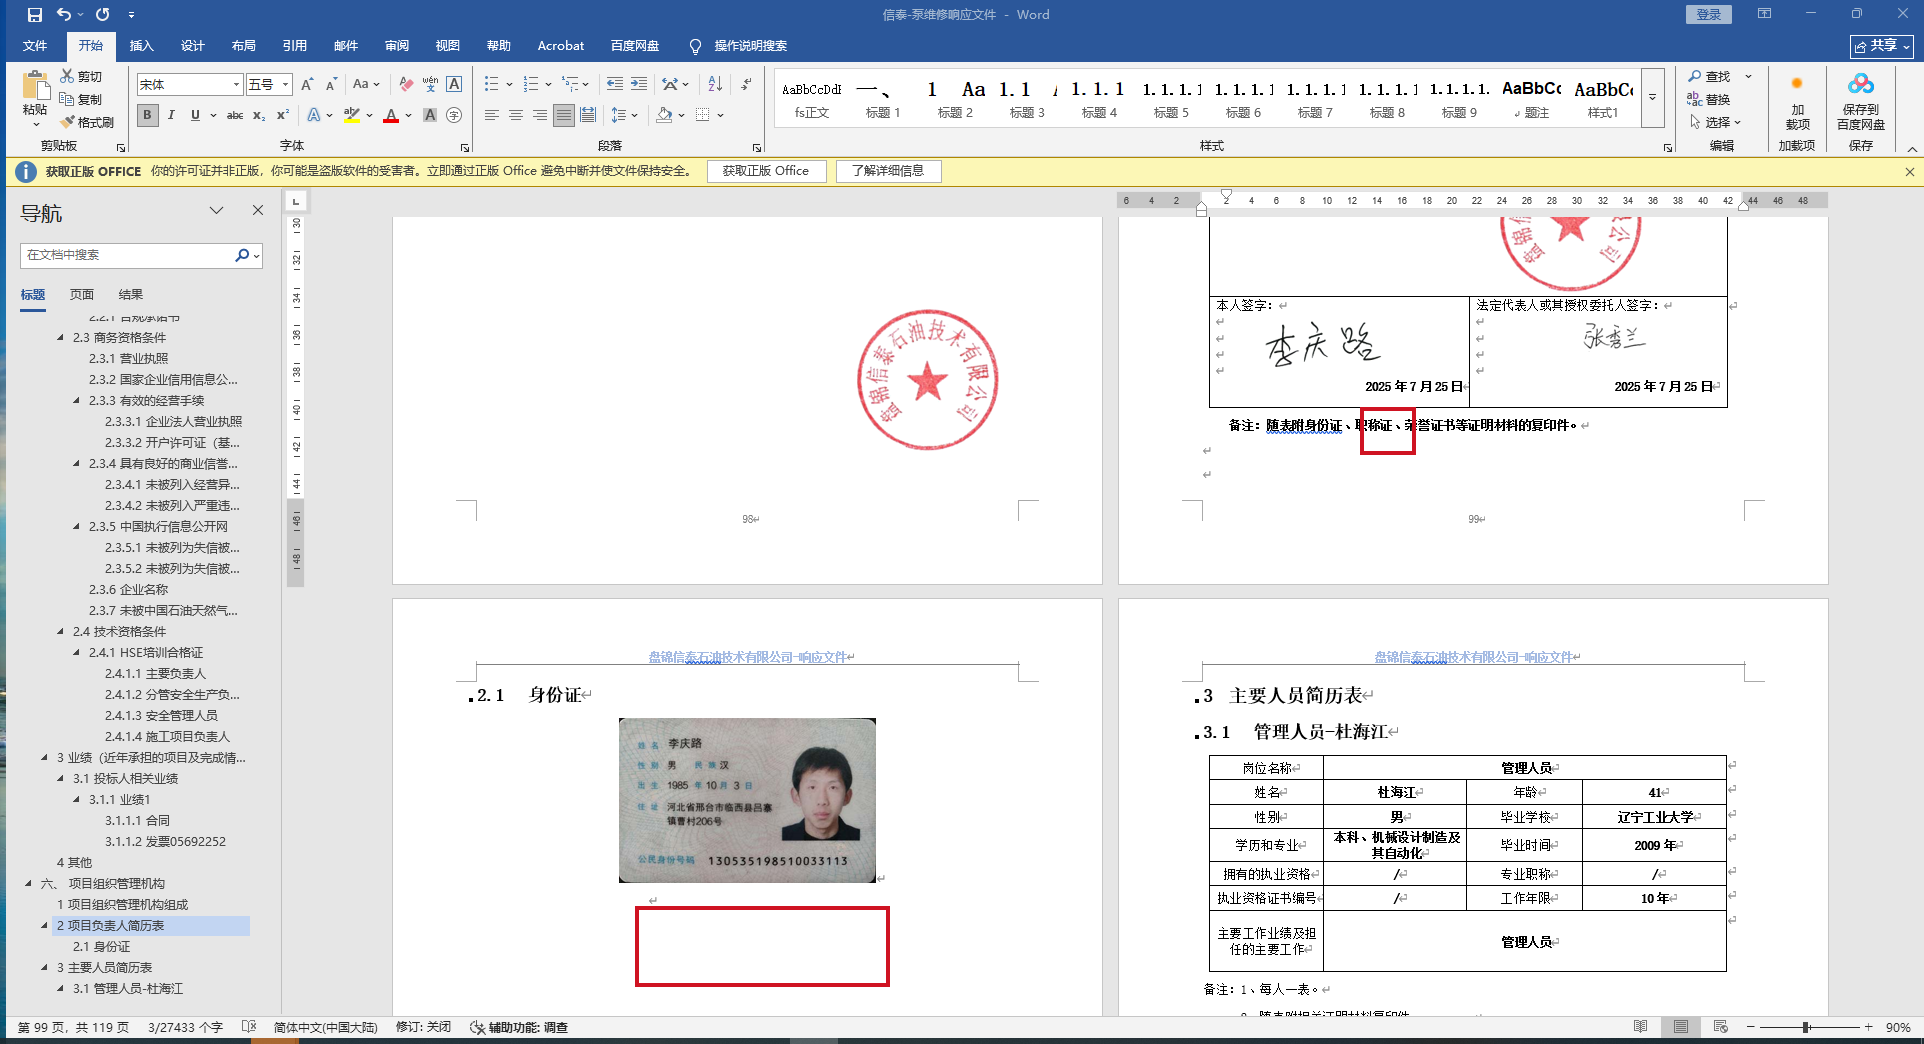Toggle character shading on the text
1924x1044 pixels.
pyautogui.click(x=430, y=116)
